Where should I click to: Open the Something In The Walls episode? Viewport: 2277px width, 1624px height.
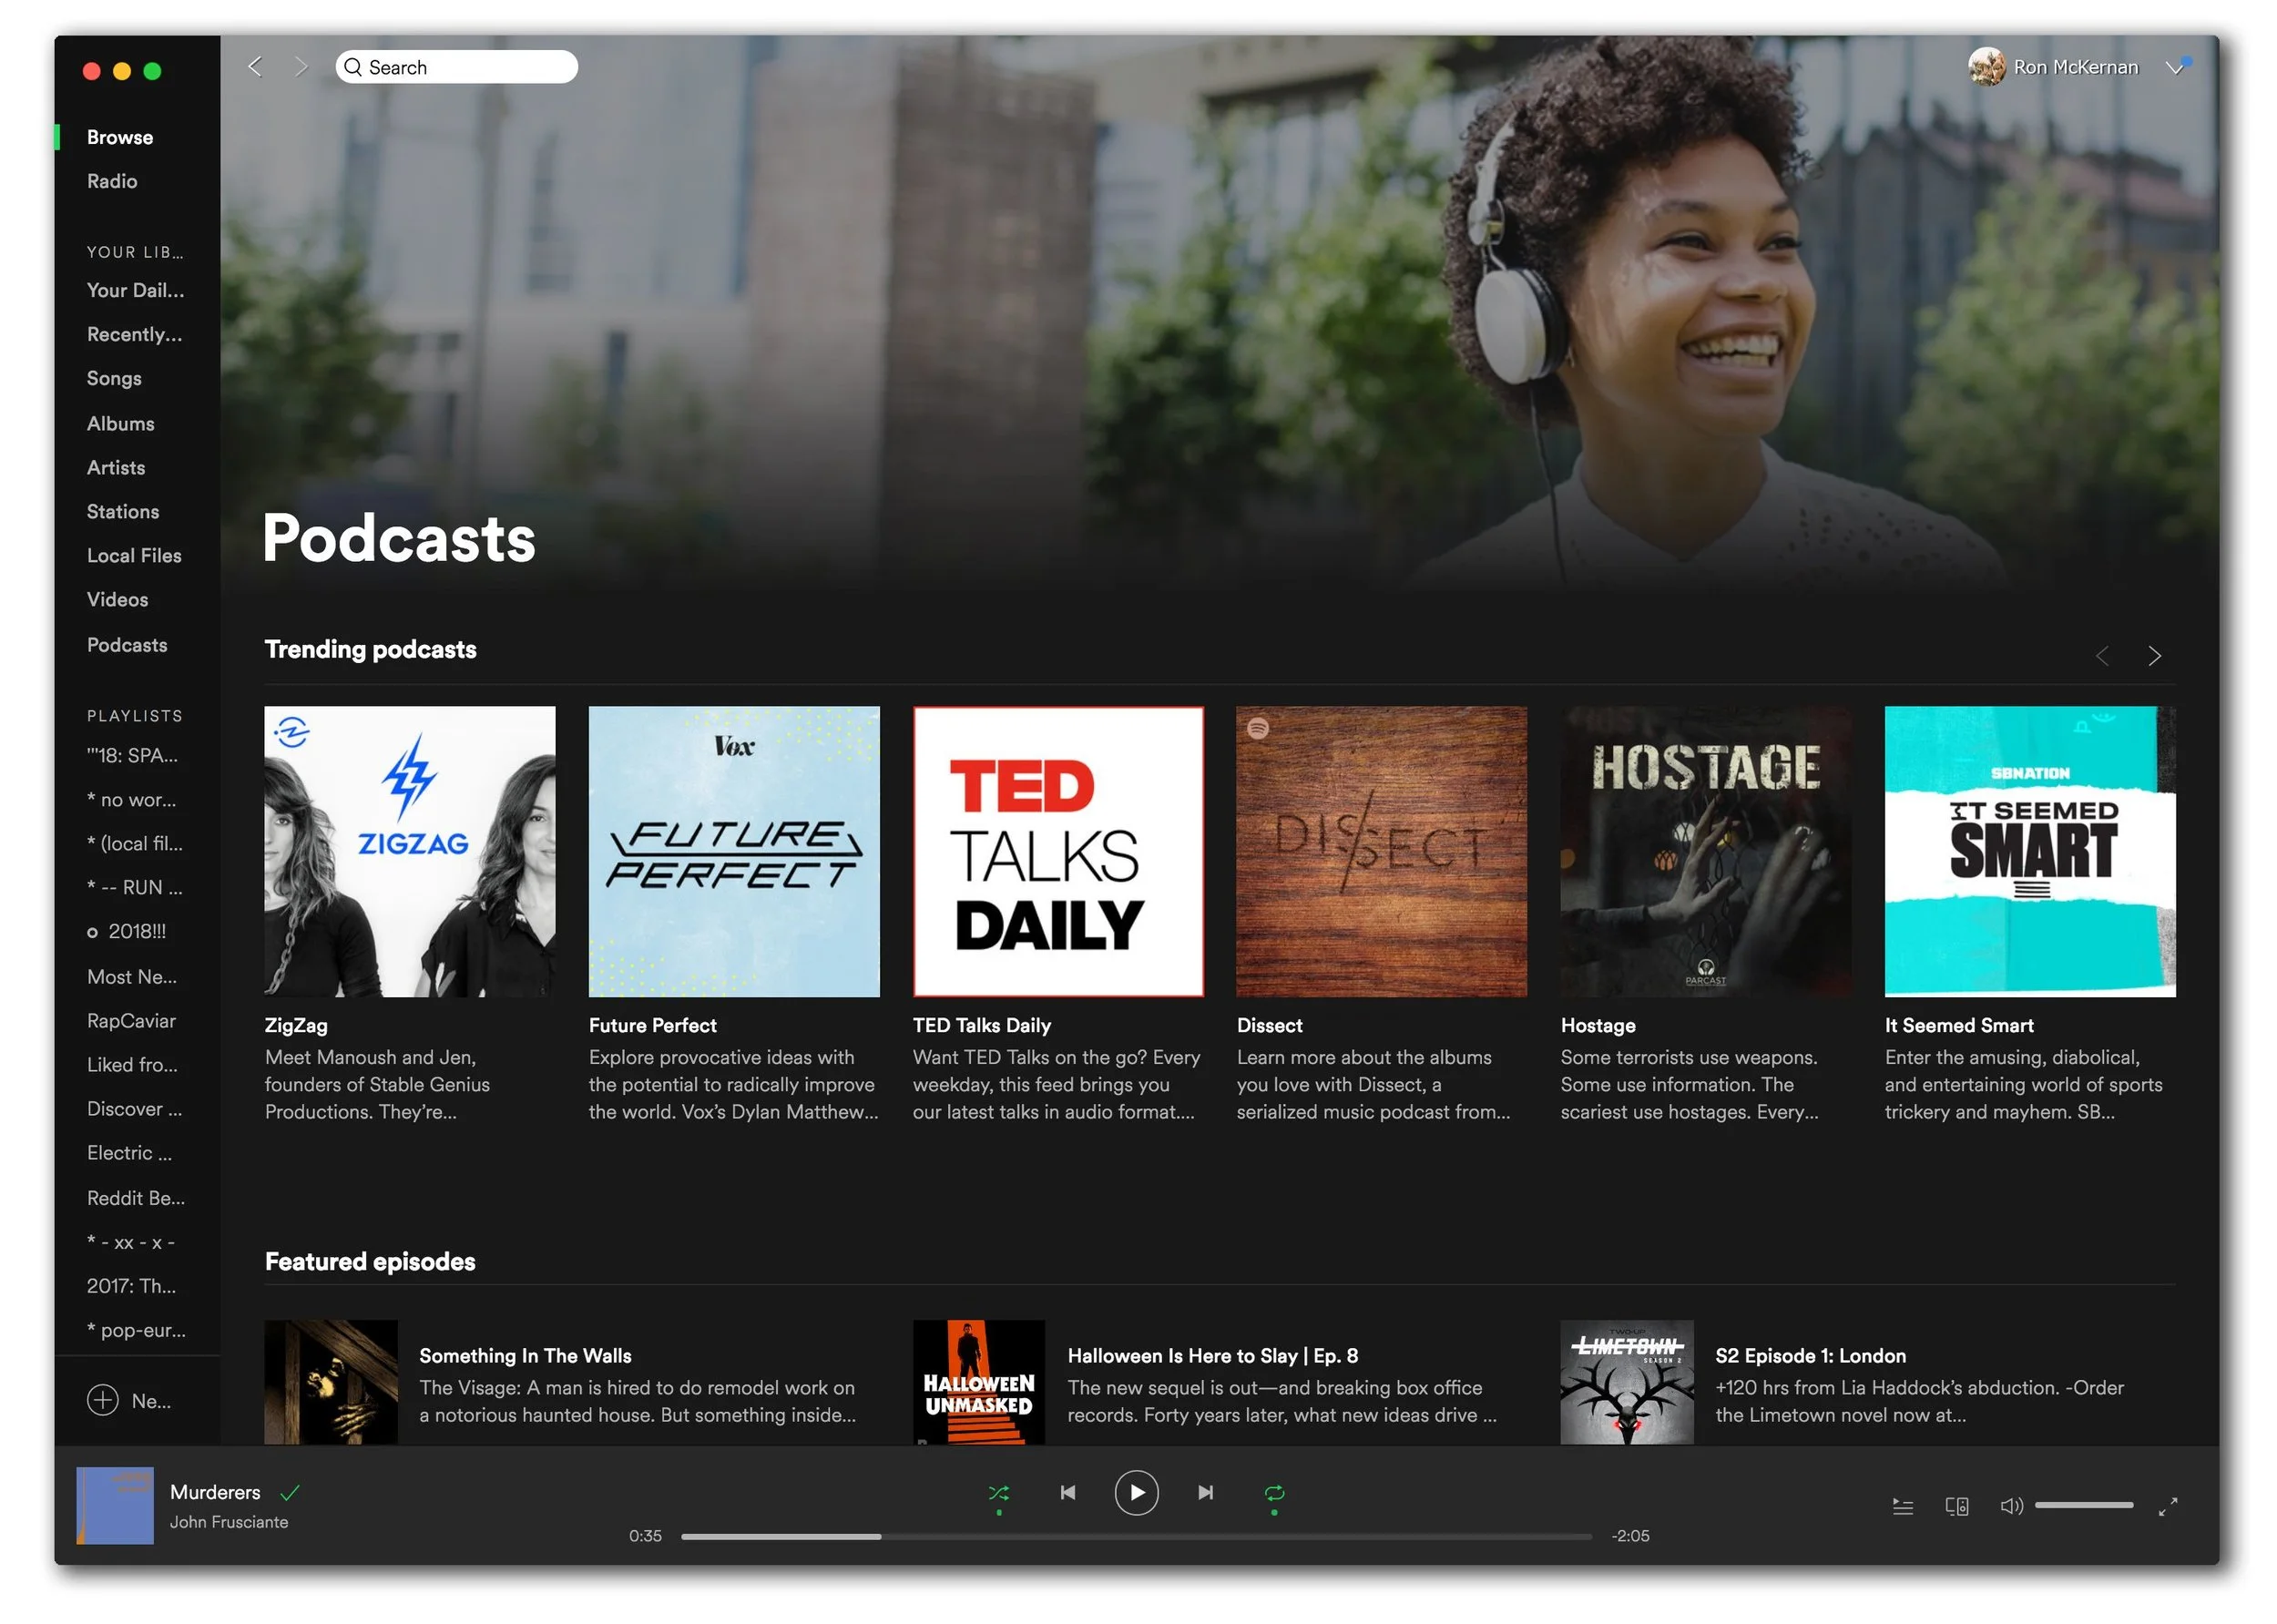click(525, 1357)
